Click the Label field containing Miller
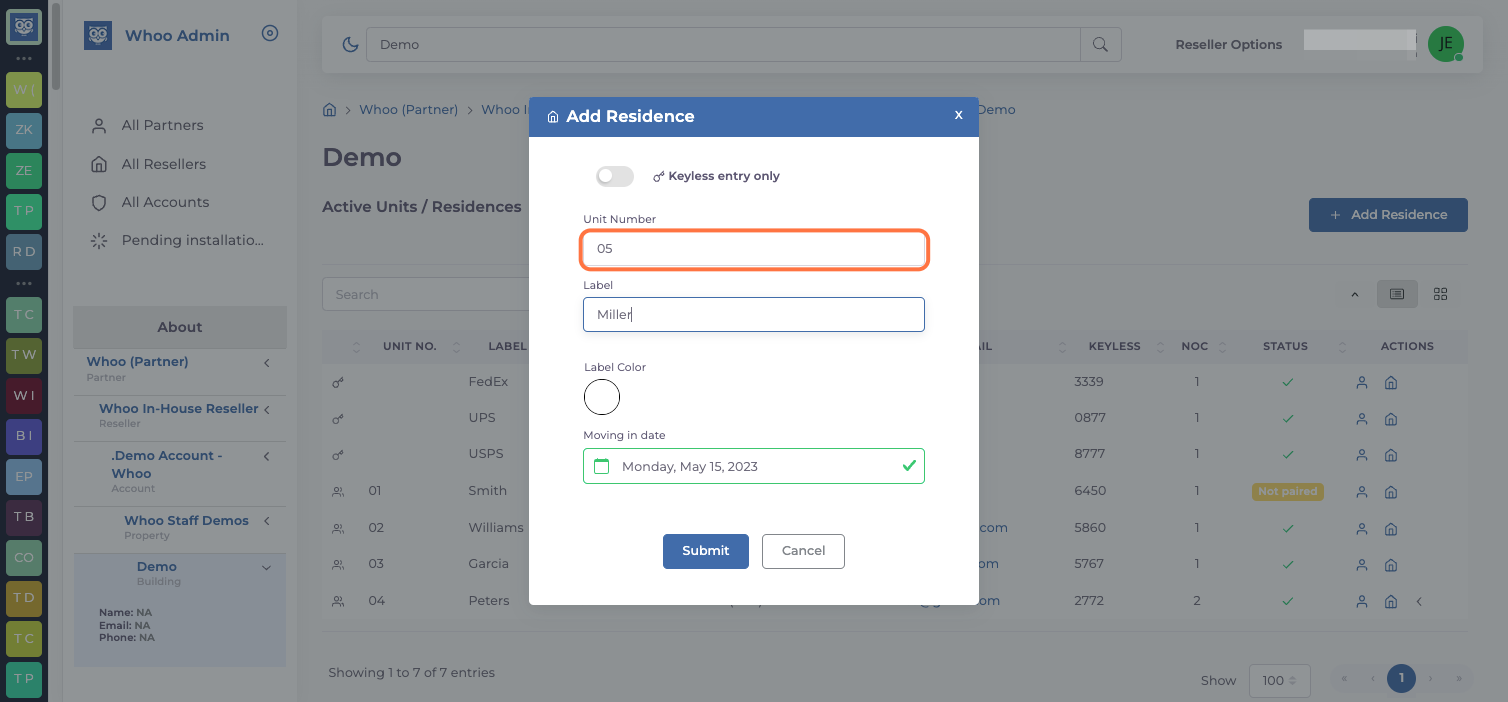The height and width of the screenshot is (702, 1508). (x=754, y=314)
